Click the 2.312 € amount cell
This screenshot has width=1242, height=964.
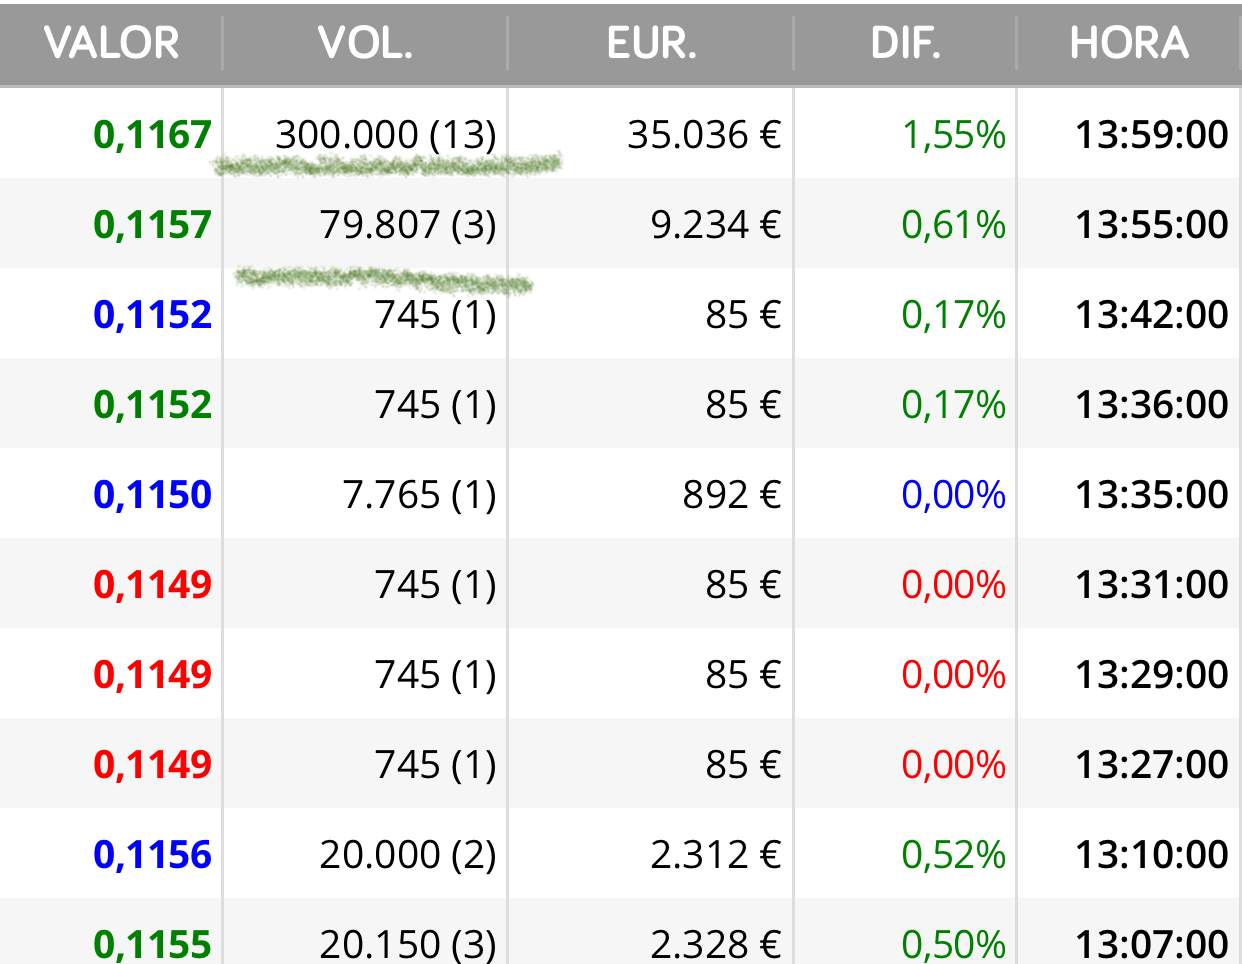tap(716, 855)
